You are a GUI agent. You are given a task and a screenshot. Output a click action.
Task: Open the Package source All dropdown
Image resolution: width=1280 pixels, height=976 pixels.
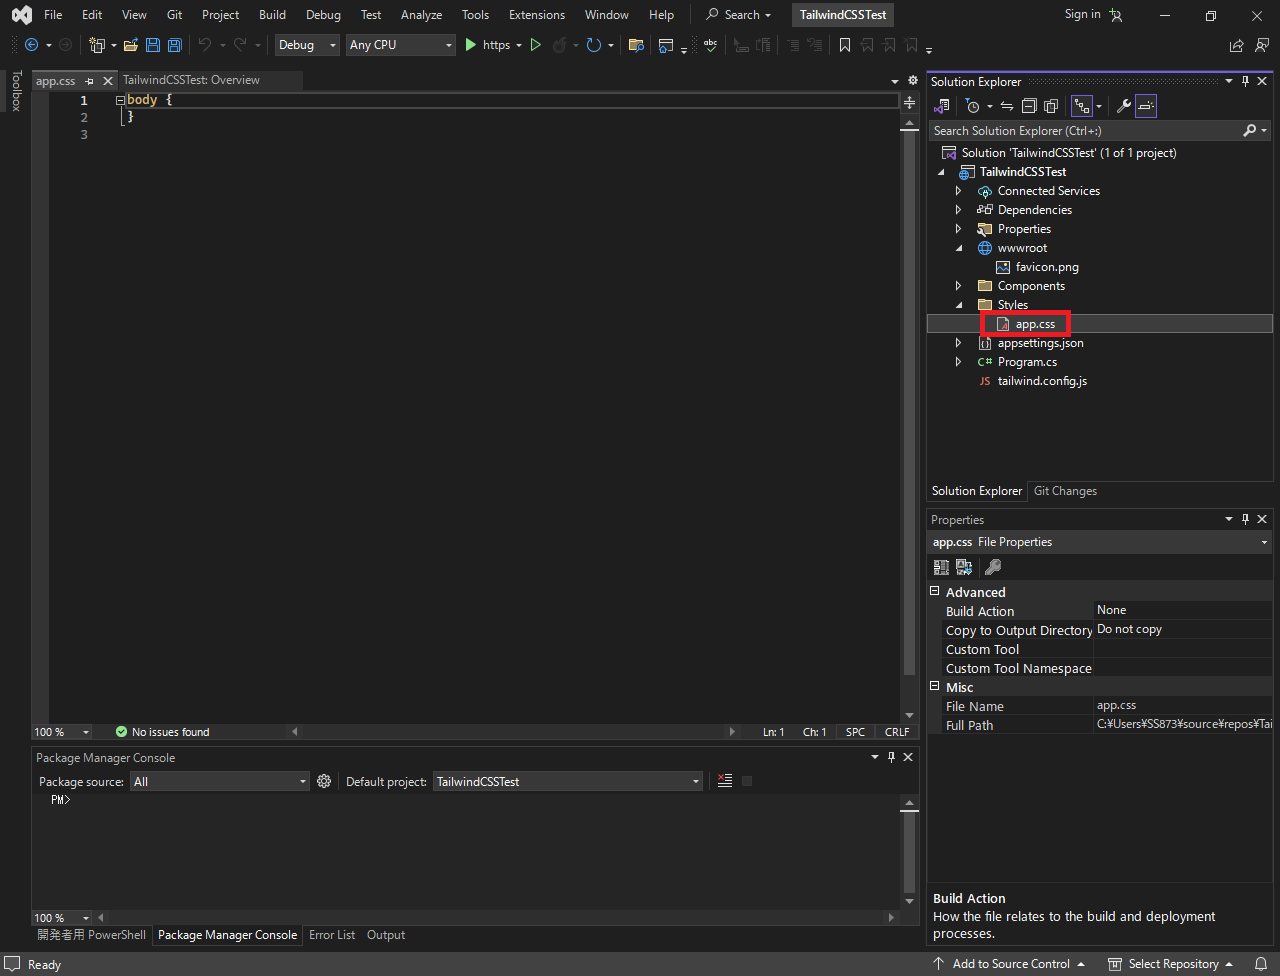coord(220,781)
